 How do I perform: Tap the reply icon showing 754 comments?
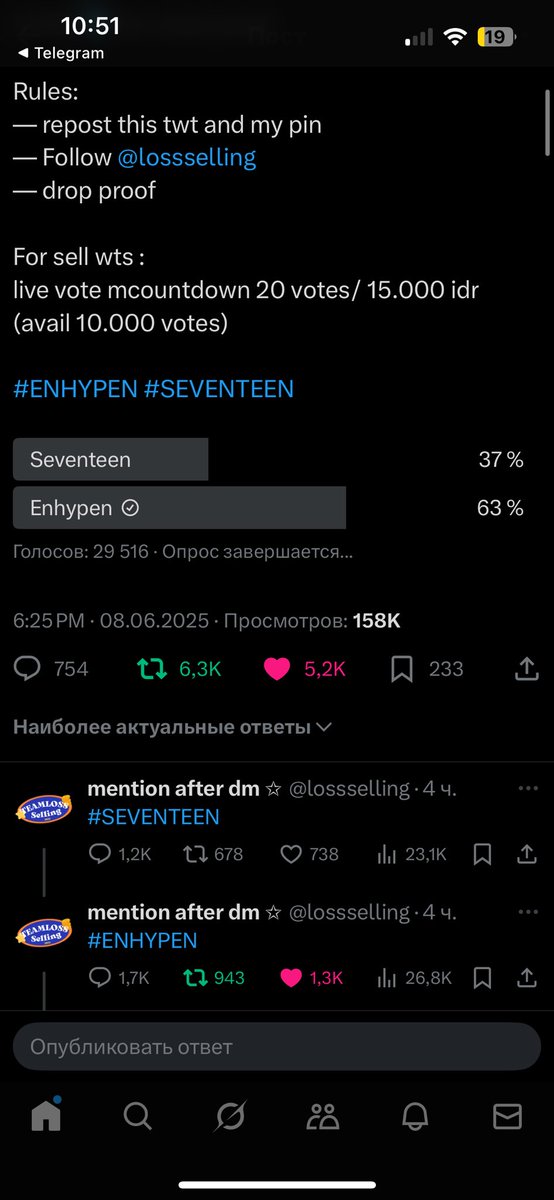27,669
